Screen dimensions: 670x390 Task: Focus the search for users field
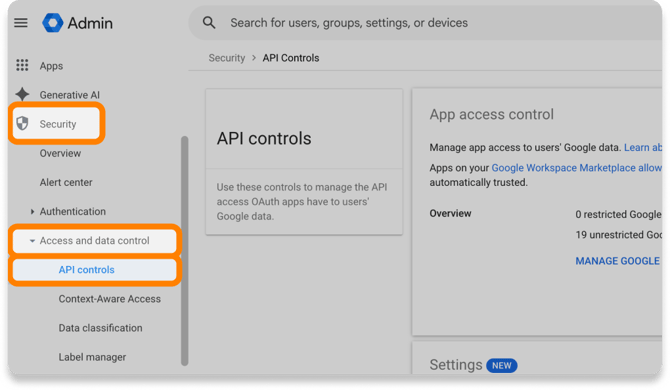[x=426, y=23]
